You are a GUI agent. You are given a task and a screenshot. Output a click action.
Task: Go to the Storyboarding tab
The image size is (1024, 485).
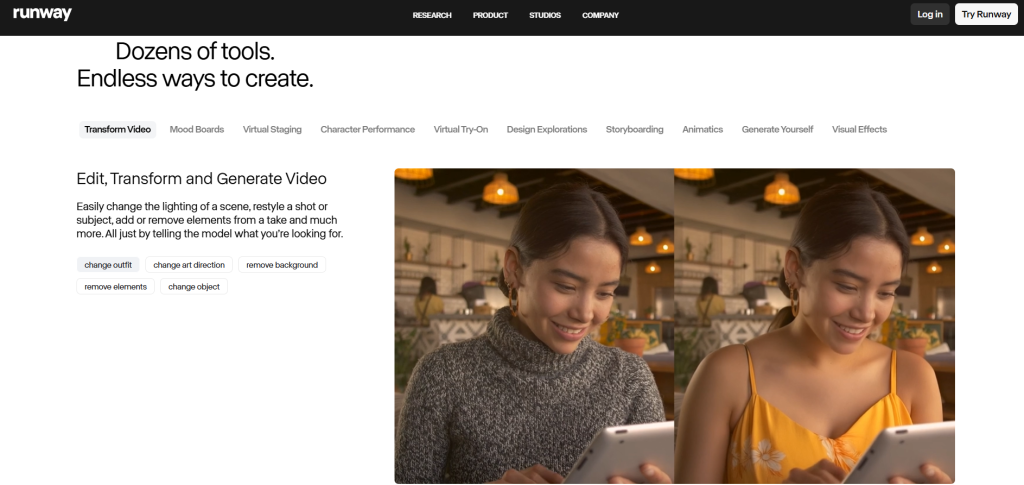(x=634, y=129)
